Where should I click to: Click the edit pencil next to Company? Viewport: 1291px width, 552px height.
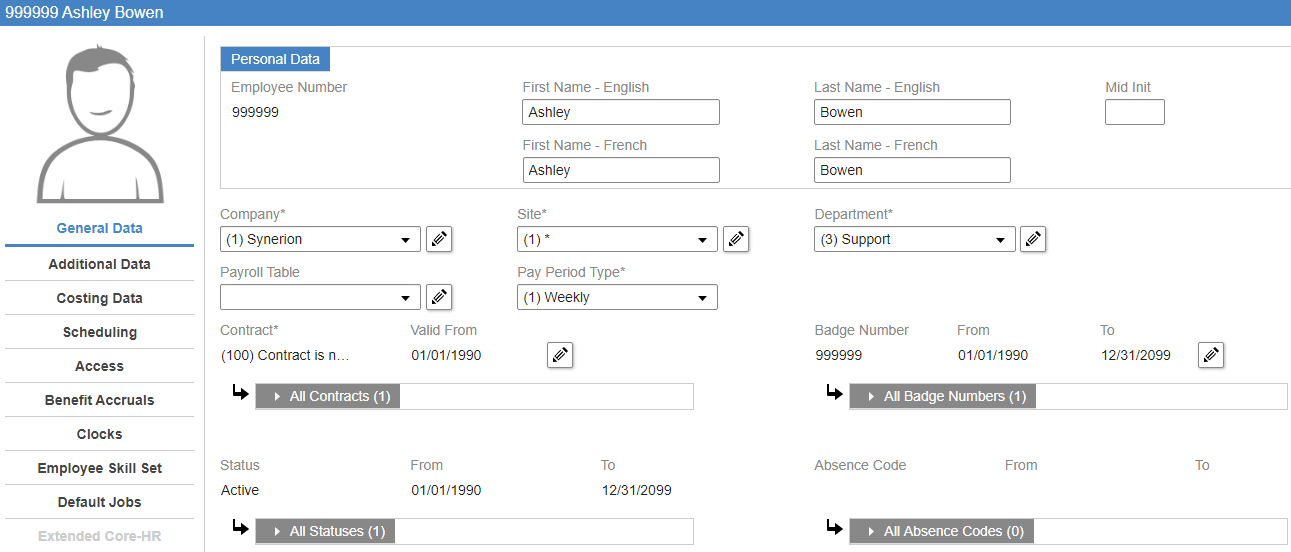point(439,240)
